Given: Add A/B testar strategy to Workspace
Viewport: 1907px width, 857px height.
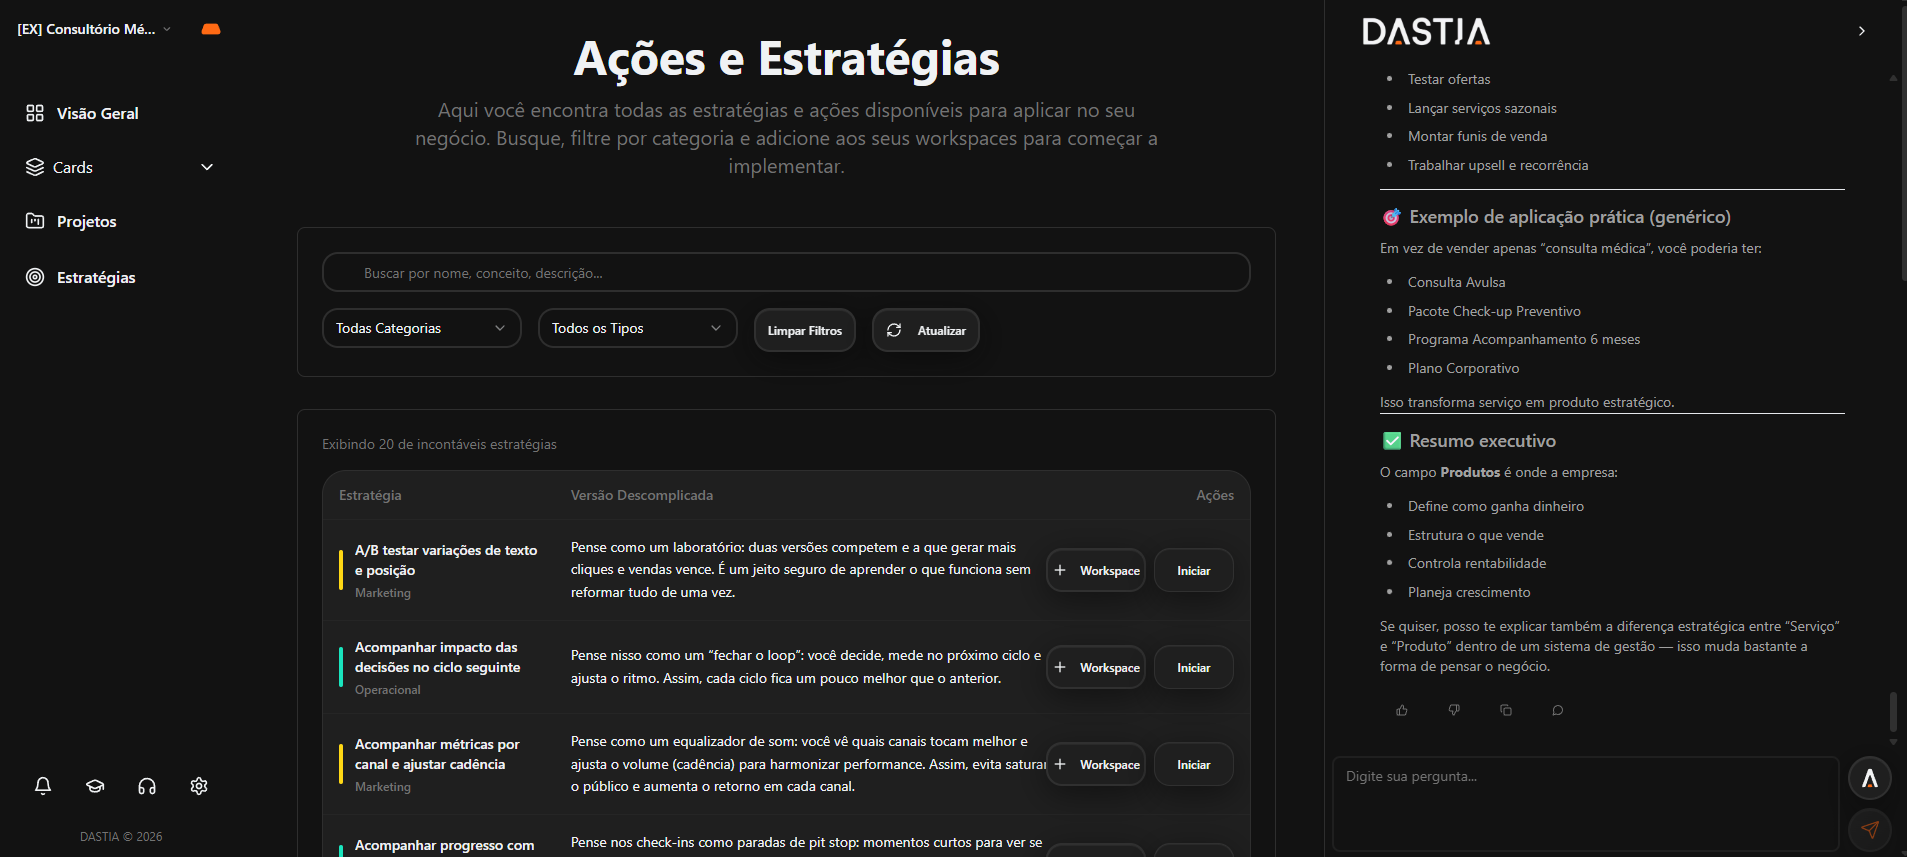Looking at the screenshot, I should pos(1096,570).
